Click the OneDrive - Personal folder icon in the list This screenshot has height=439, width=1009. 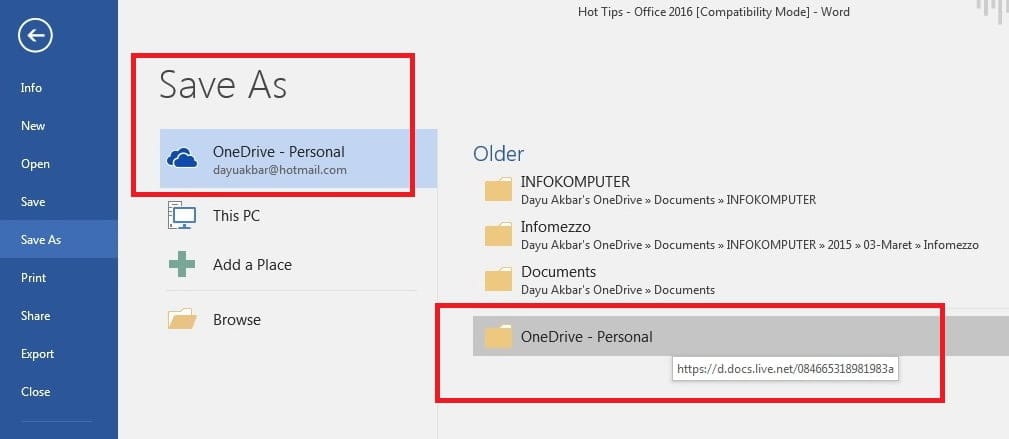[498, 337]
